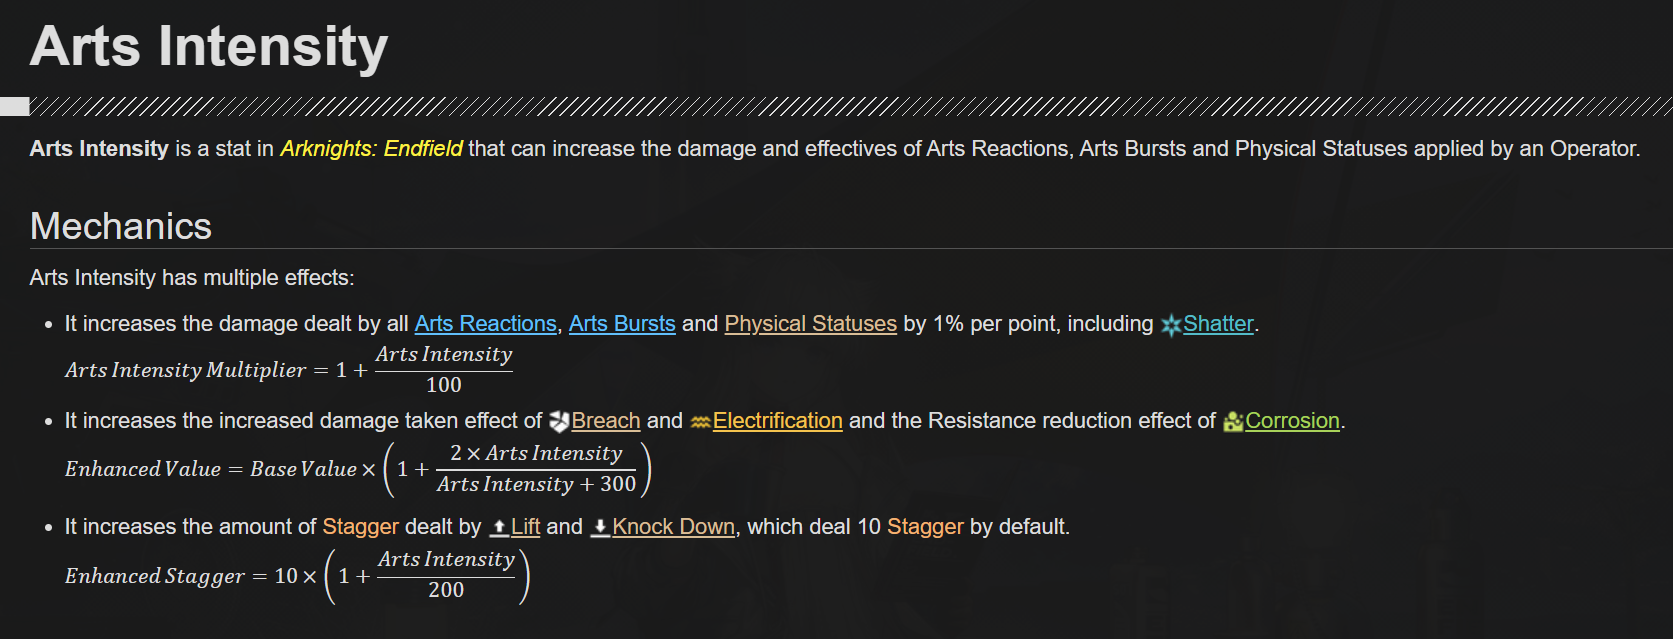
Task: Click the Mechanics section heading
Action: pos(121,227)
